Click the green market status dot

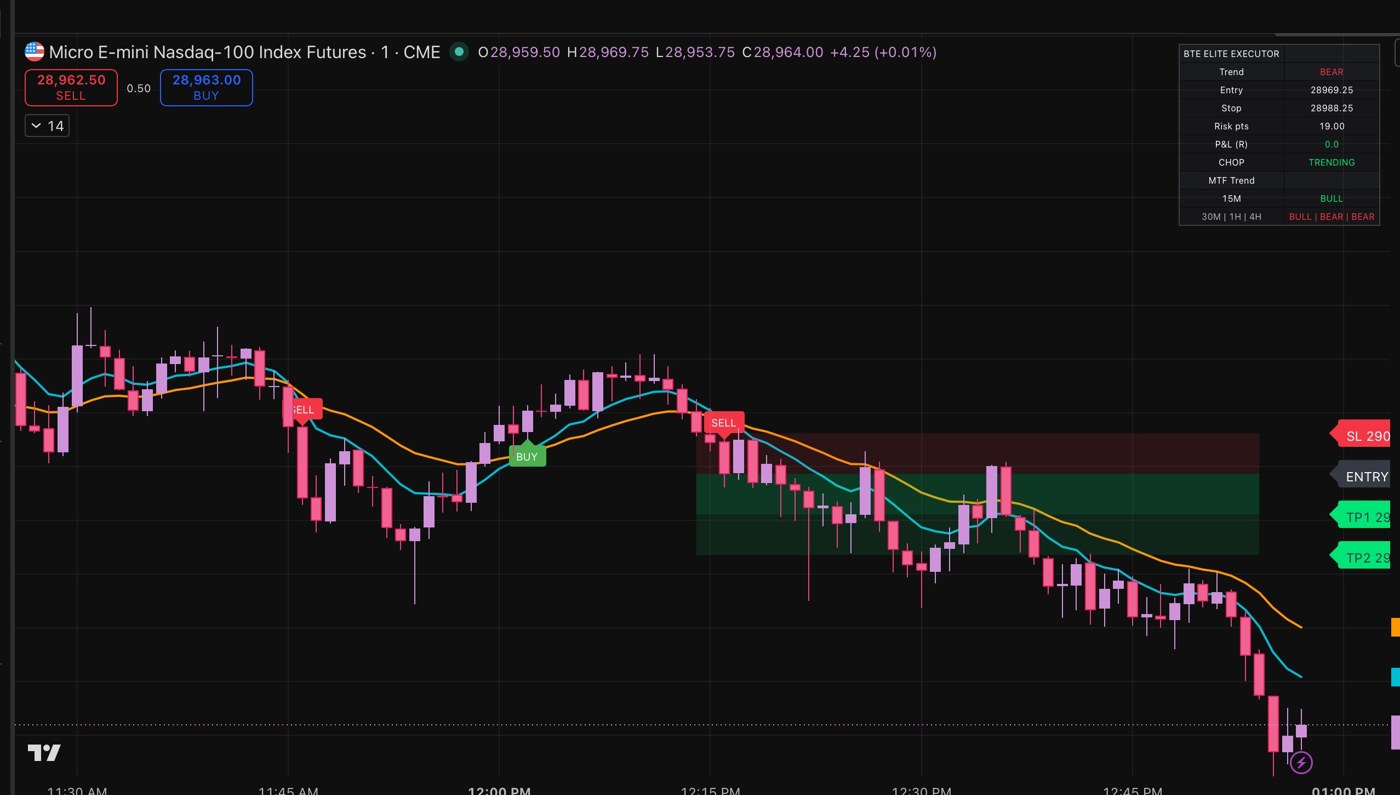[x=459, y=52]
